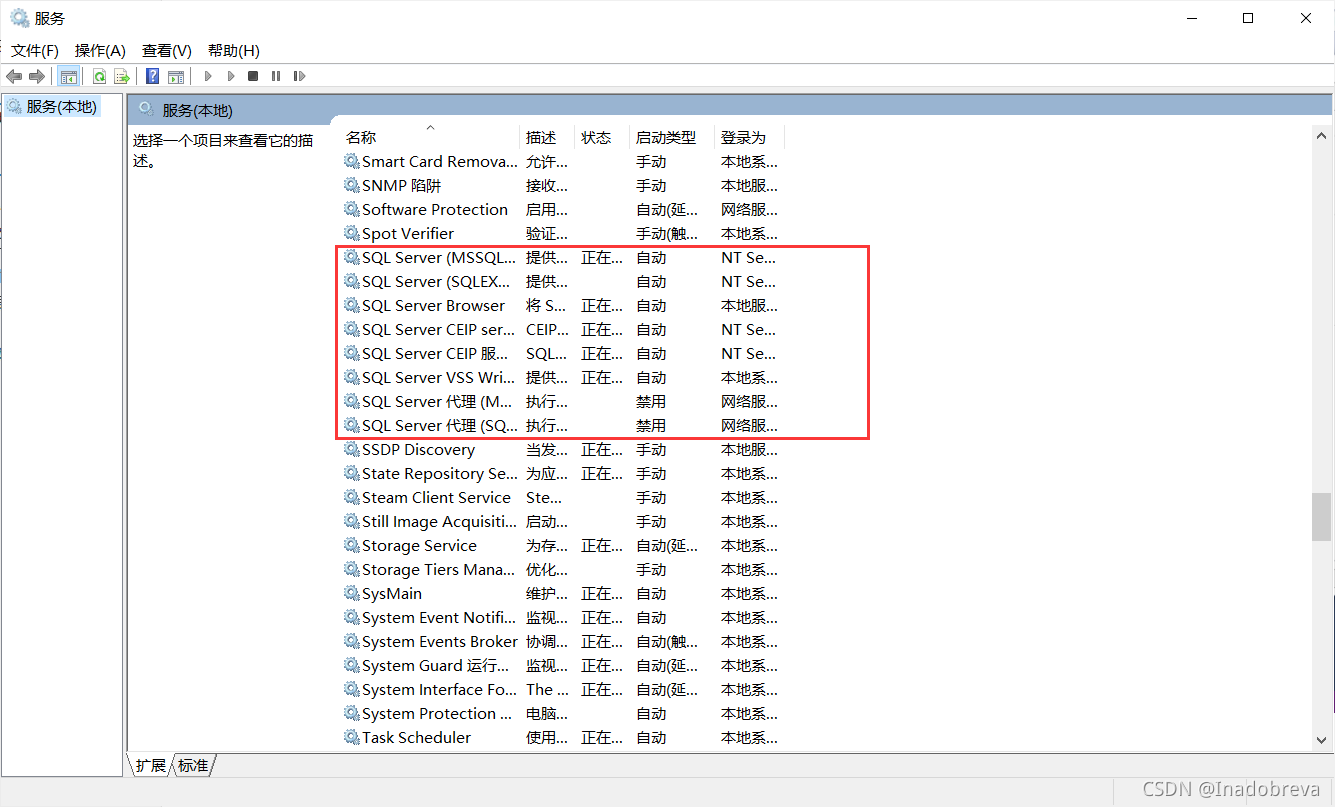Select the System Event Notifi... service

click(561, 617)
